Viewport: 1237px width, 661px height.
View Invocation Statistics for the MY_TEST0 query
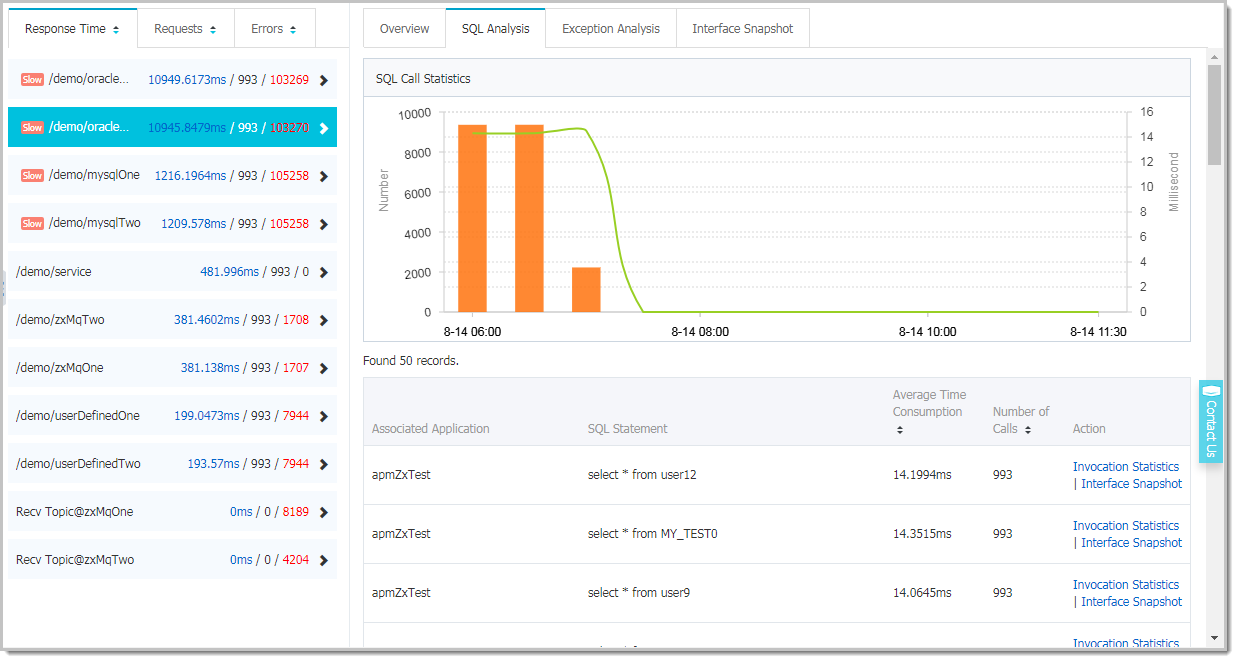point(1126,526)
